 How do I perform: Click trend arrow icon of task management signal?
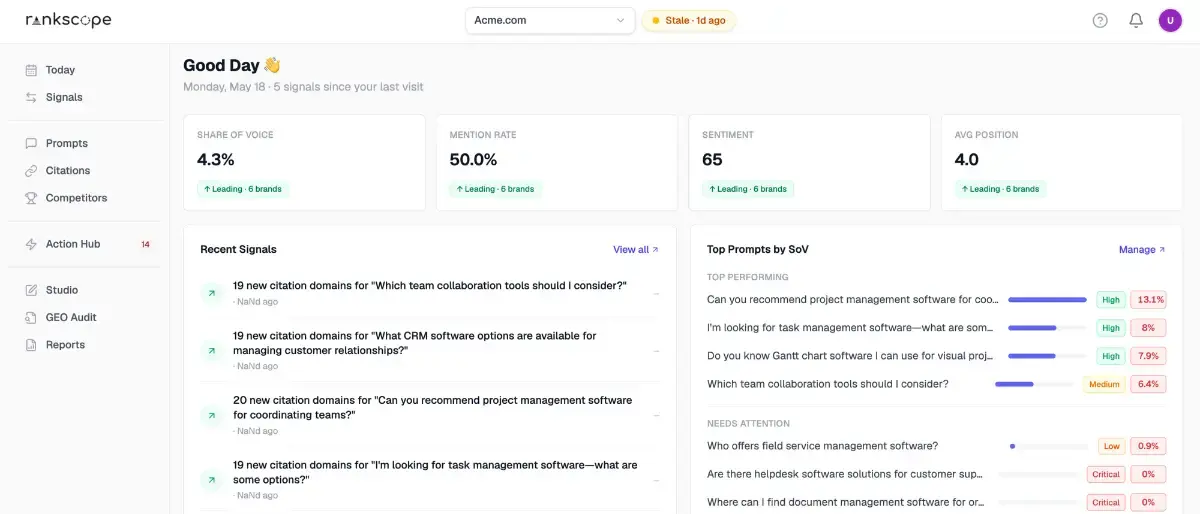pyautogui.click(x=211, y=480)
